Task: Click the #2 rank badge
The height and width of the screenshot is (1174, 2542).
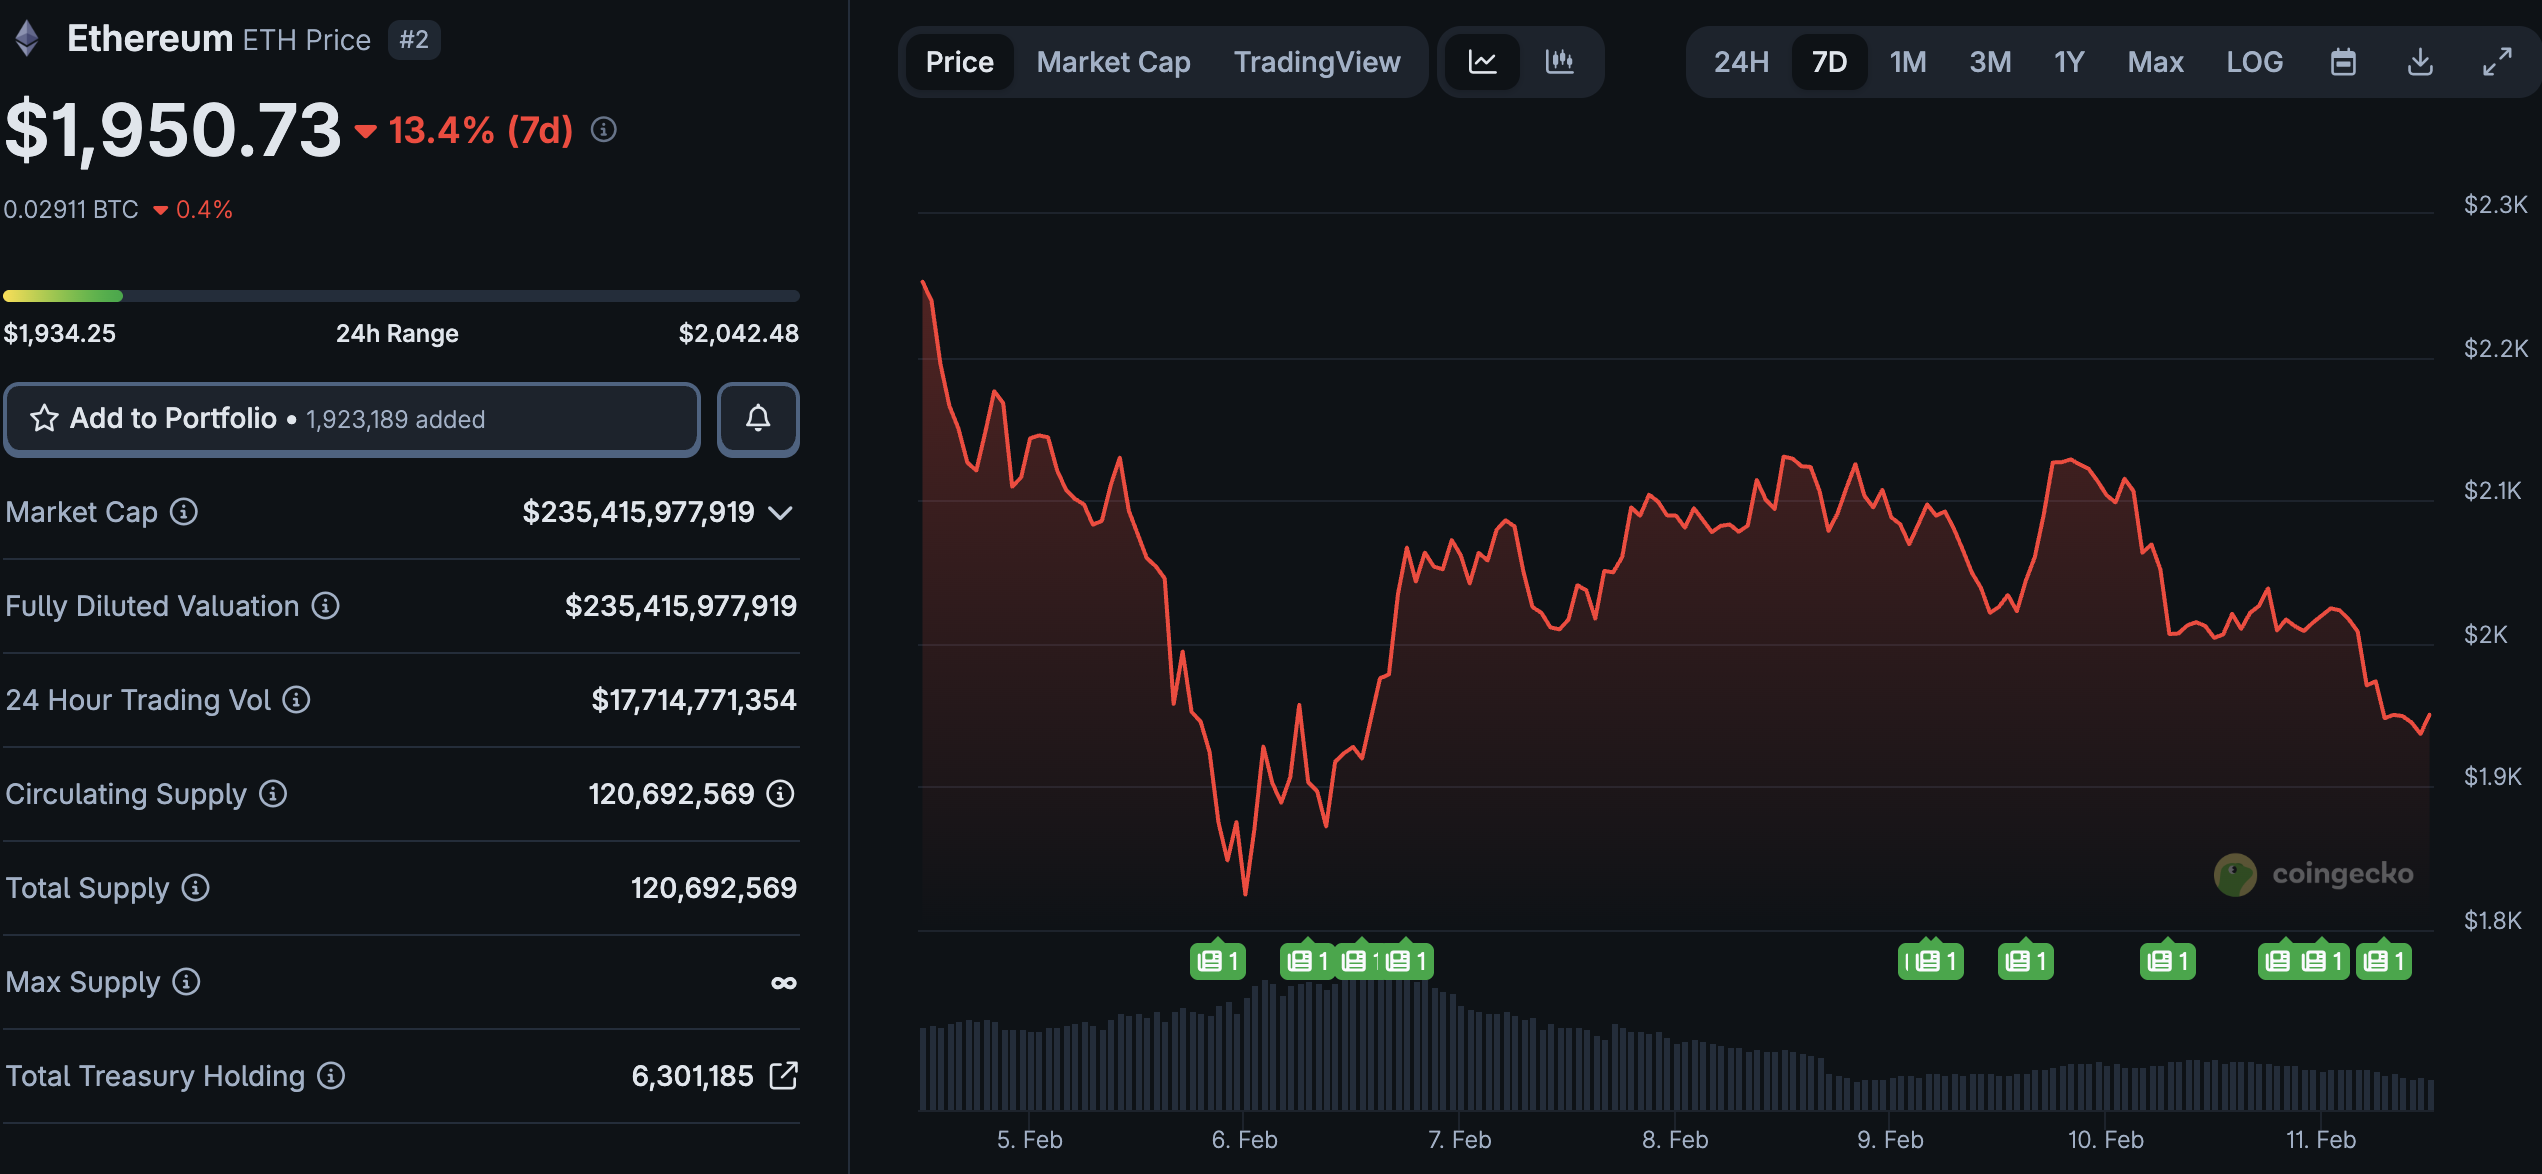Action: tap(414, 40)
